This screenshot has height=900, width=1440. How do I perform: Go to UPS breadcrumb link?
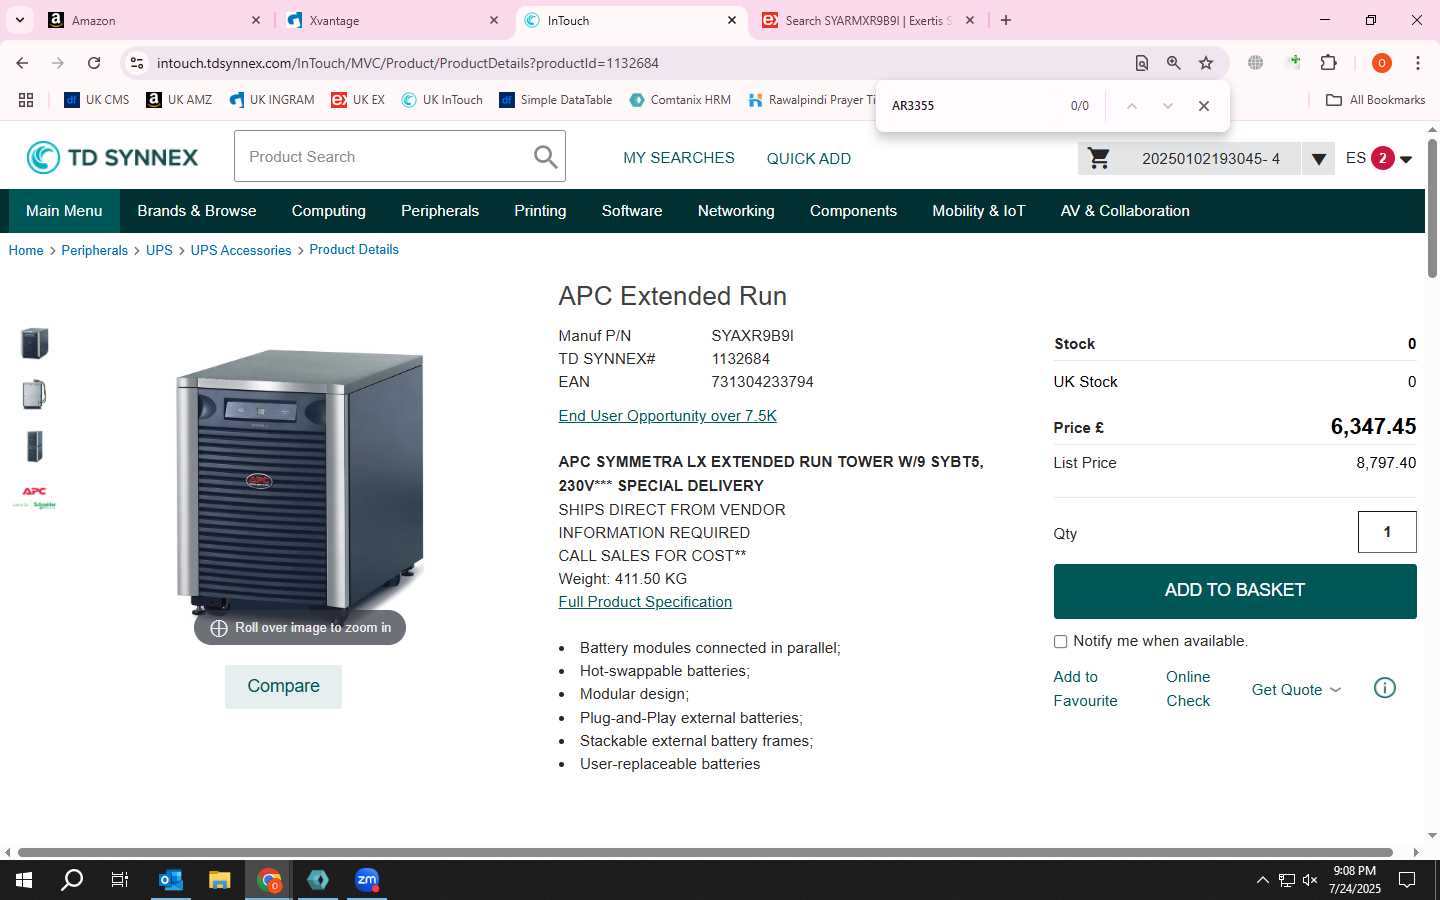[159, 250]
